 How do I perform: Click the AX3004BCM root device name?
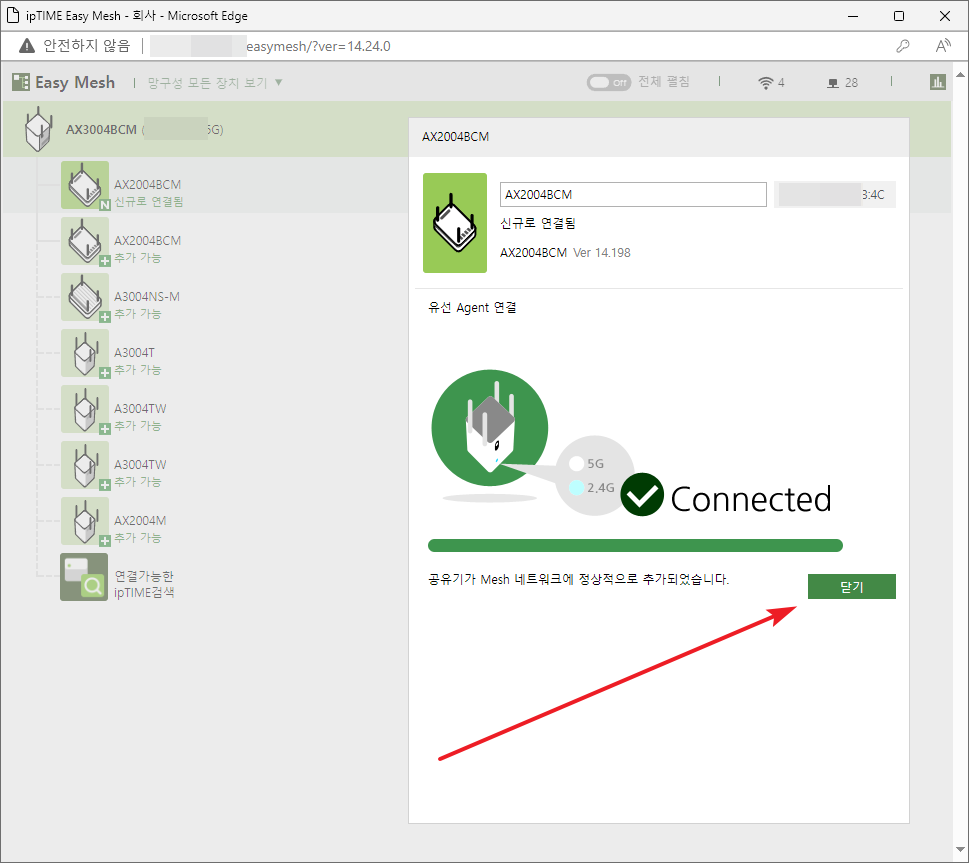tap(101, 130)
